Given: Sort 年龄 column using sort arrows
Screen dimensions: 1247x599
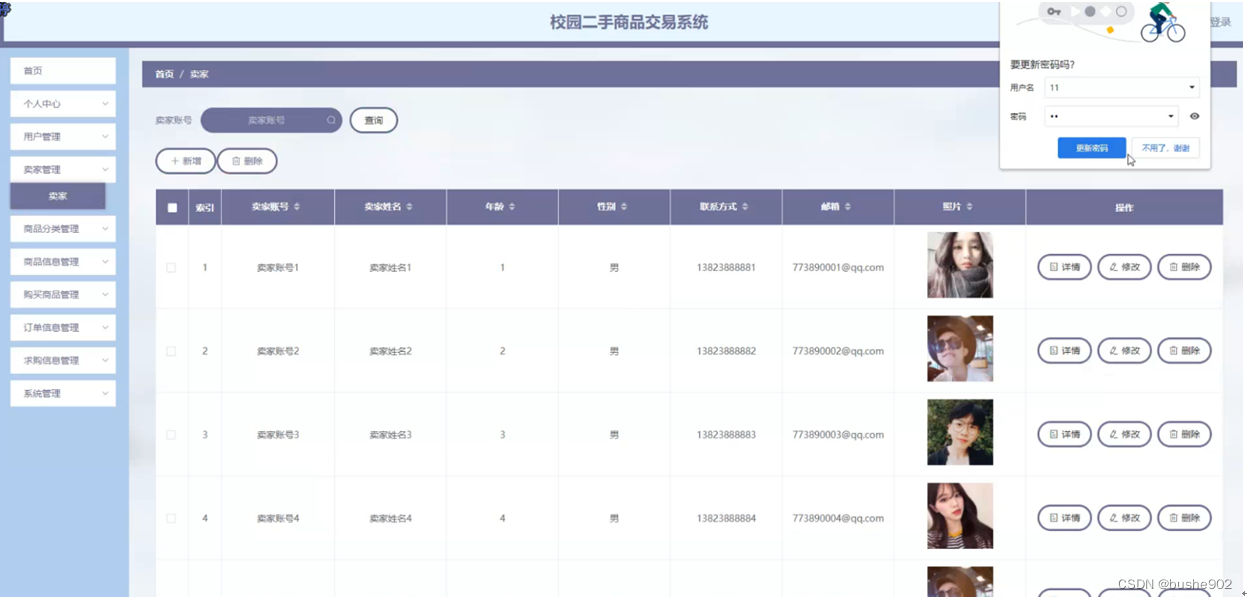Looking at the screenshot, I should 512,207.
